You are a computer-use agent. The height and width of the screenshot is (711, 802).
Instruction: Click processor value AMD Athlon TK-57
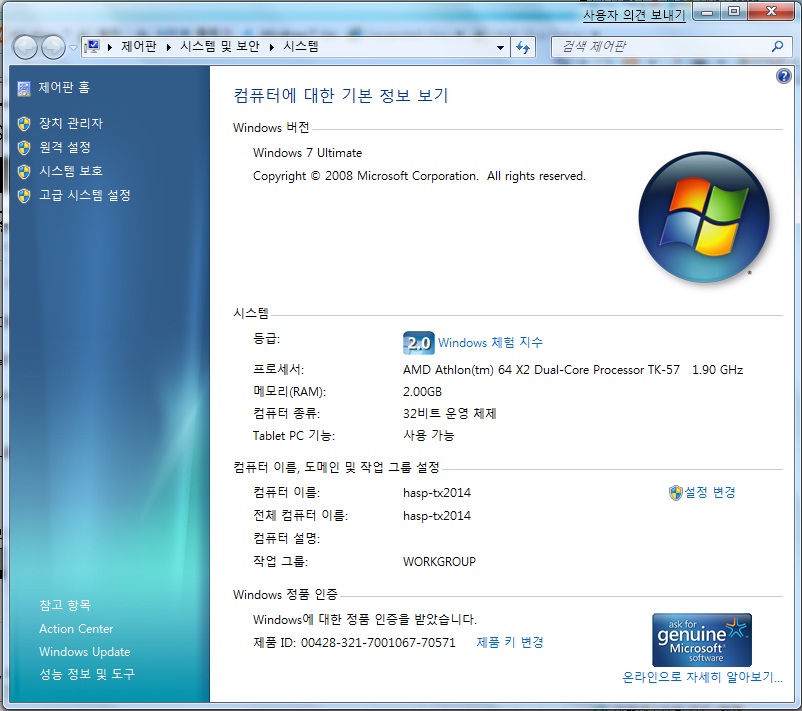click(573, 370)
